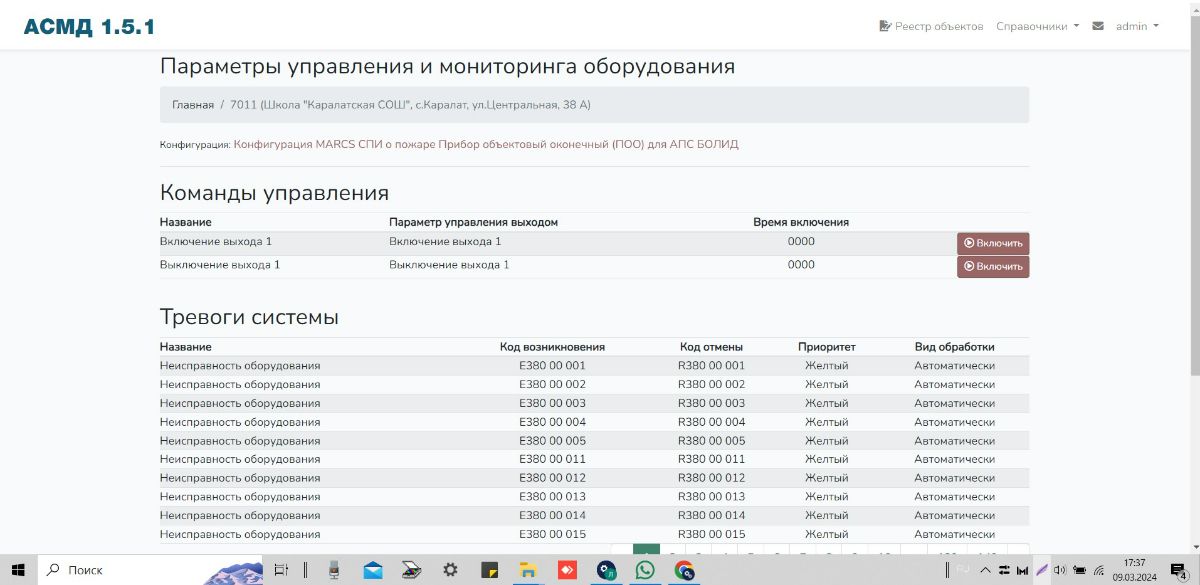Viewport: 1200px width, 585px height.
Task: Open Task View in taskbar
Action: point(282,570)
